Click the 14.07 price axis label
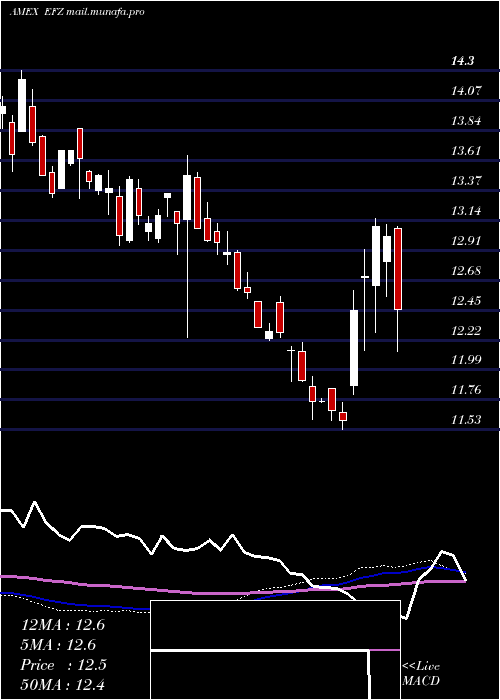Viewport: 500px width, 700px height. (467, 91)
